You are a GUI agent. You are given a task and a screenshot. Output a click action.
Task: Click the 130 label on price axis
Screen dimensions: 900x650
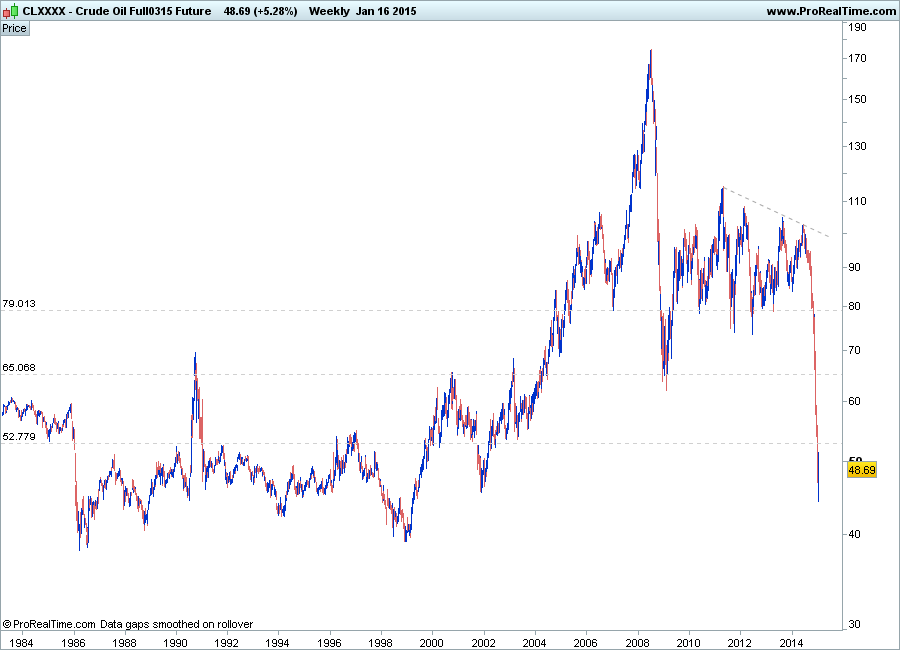point(858,146)
